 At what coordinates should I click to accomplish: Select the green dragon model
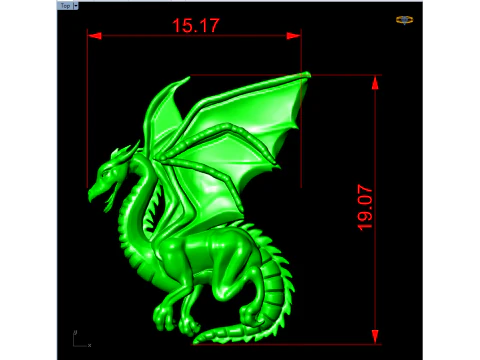click(x=199, y=208)
